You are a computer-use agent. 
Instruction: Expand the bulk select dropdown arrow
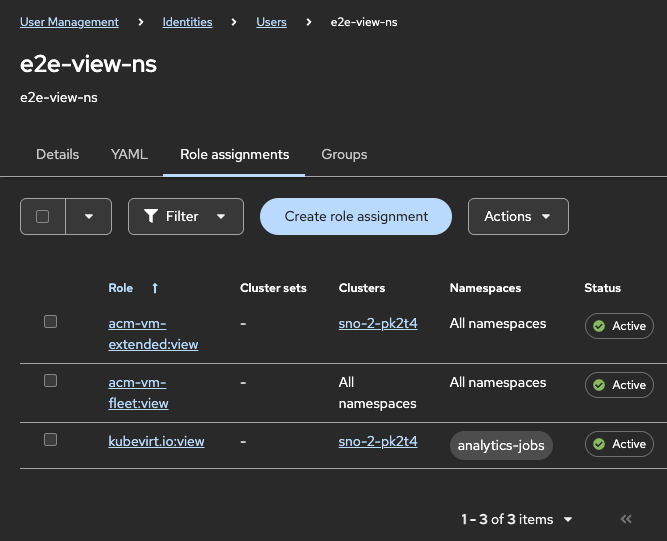[89, 216]
